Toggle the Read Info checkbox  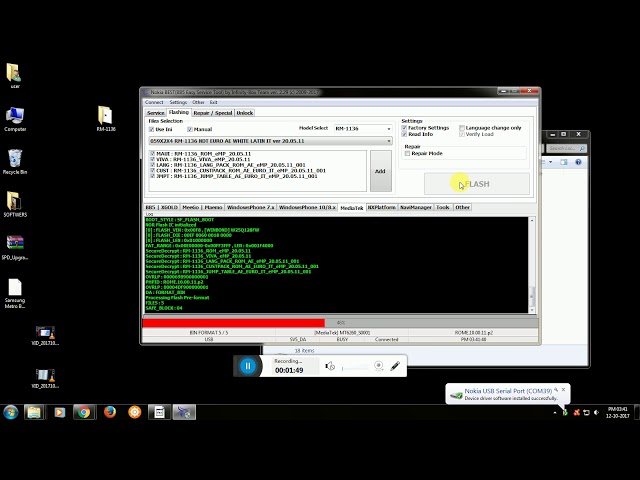(404, 134)
